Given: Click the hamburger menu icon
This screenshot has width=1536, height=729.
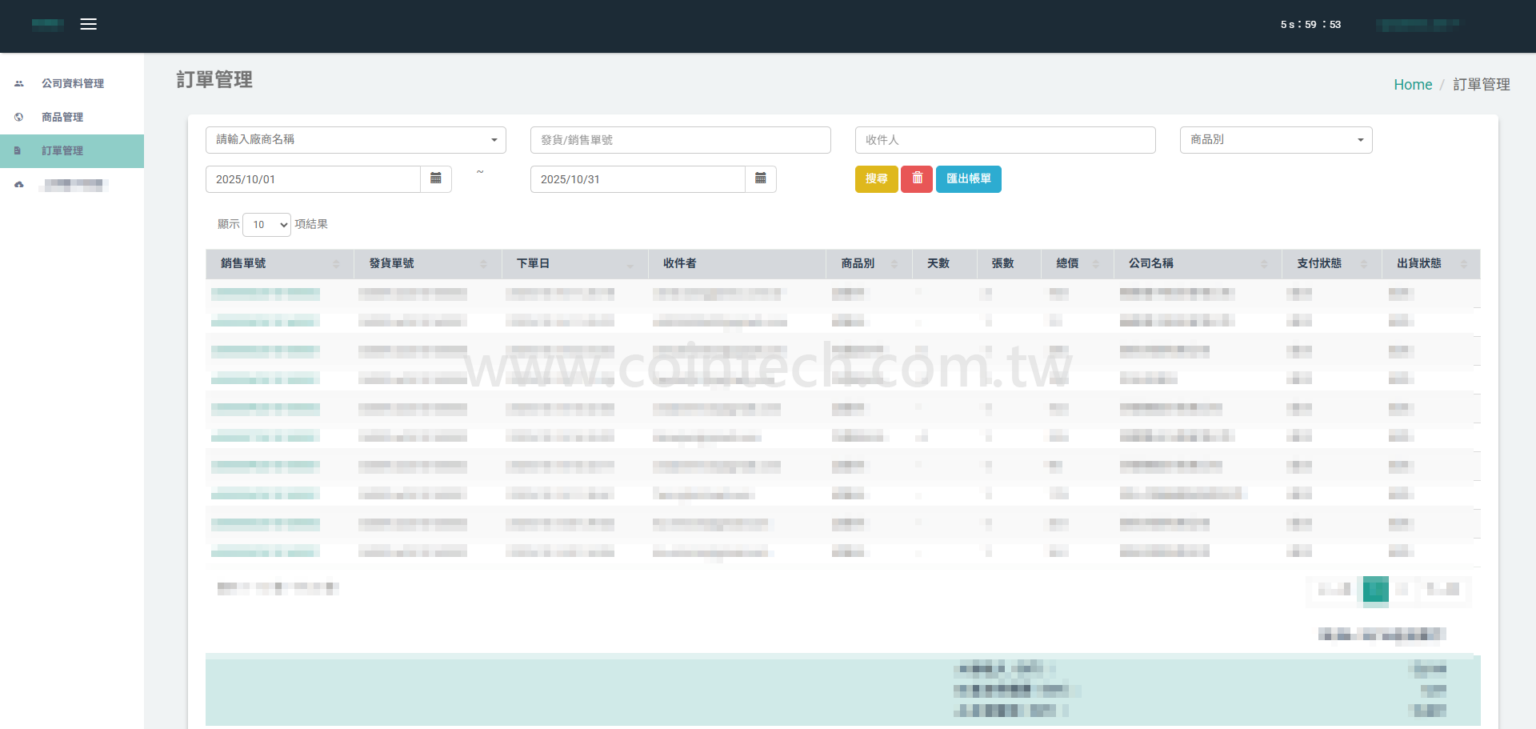Looking at the screenshot, I should coord(88,24).
